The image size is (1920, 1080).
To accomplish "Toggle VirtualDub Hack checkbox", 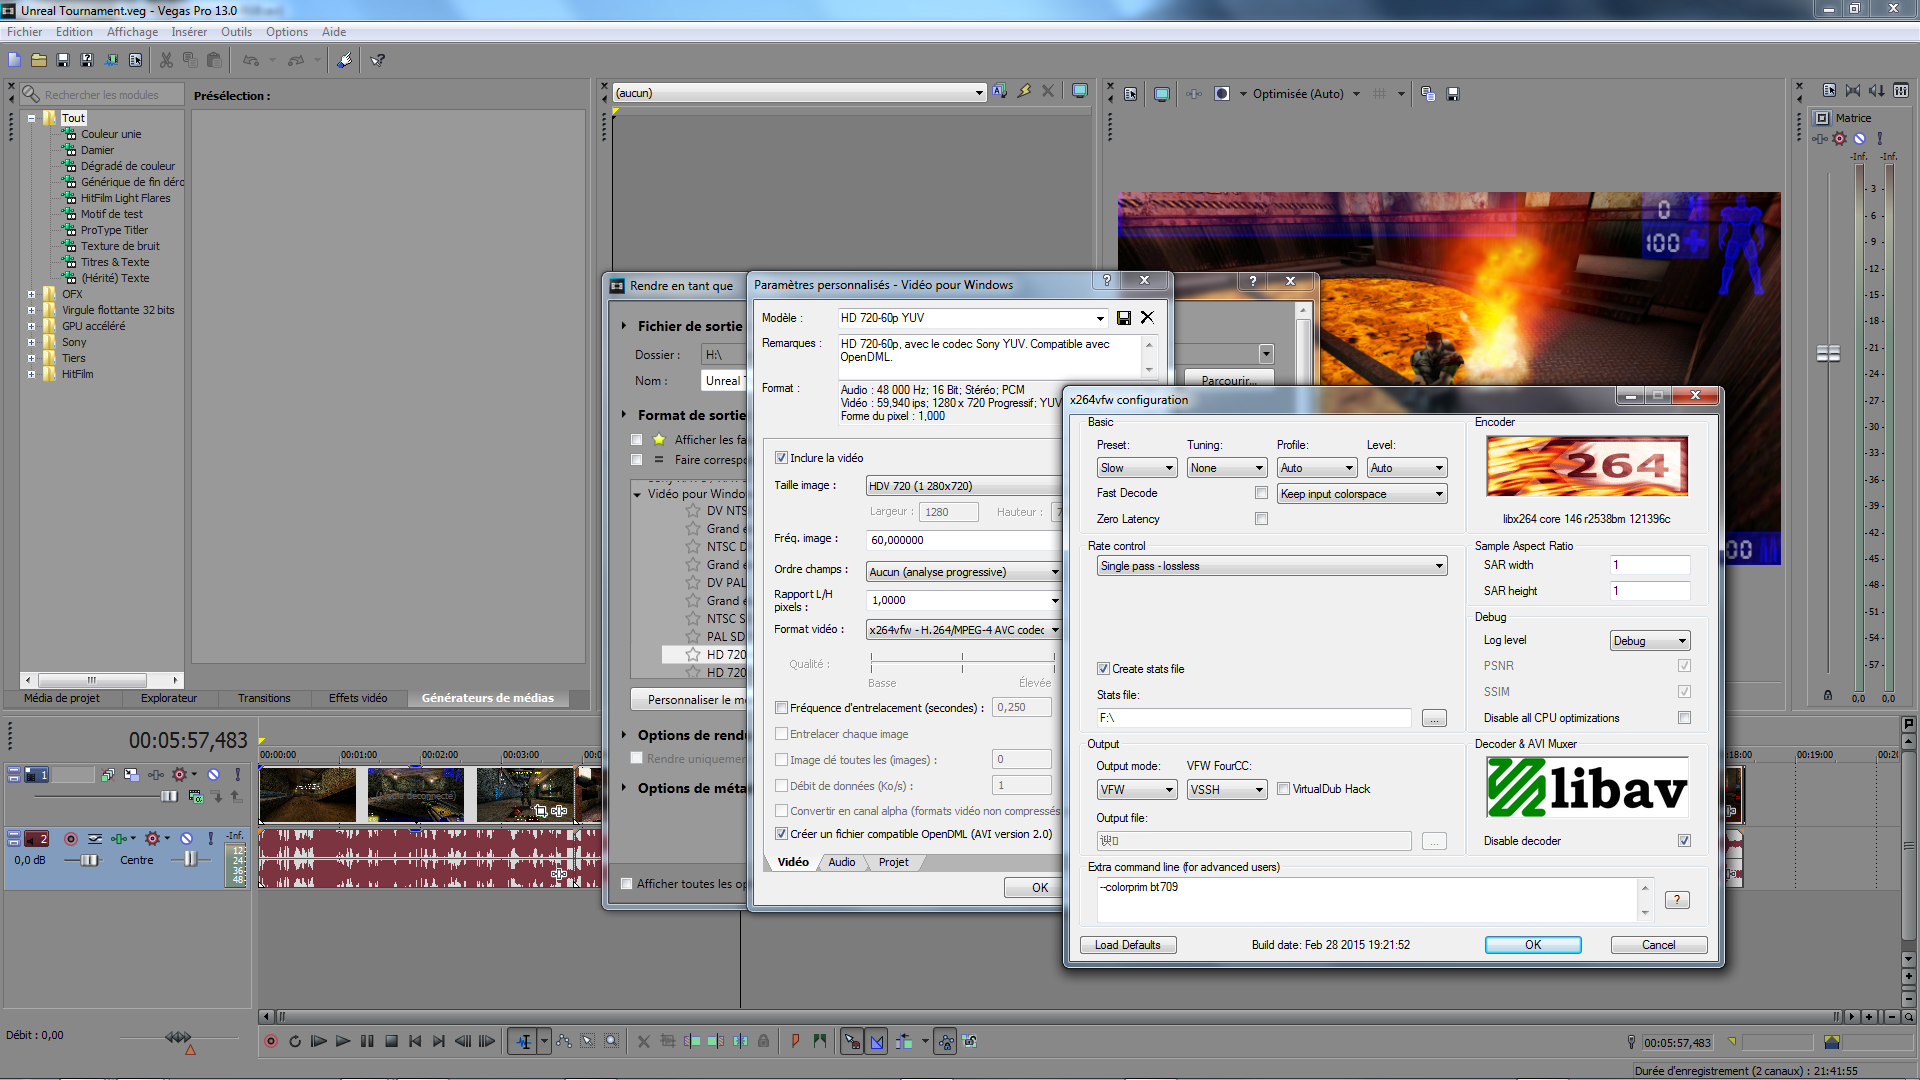I will coord(1283,789).
